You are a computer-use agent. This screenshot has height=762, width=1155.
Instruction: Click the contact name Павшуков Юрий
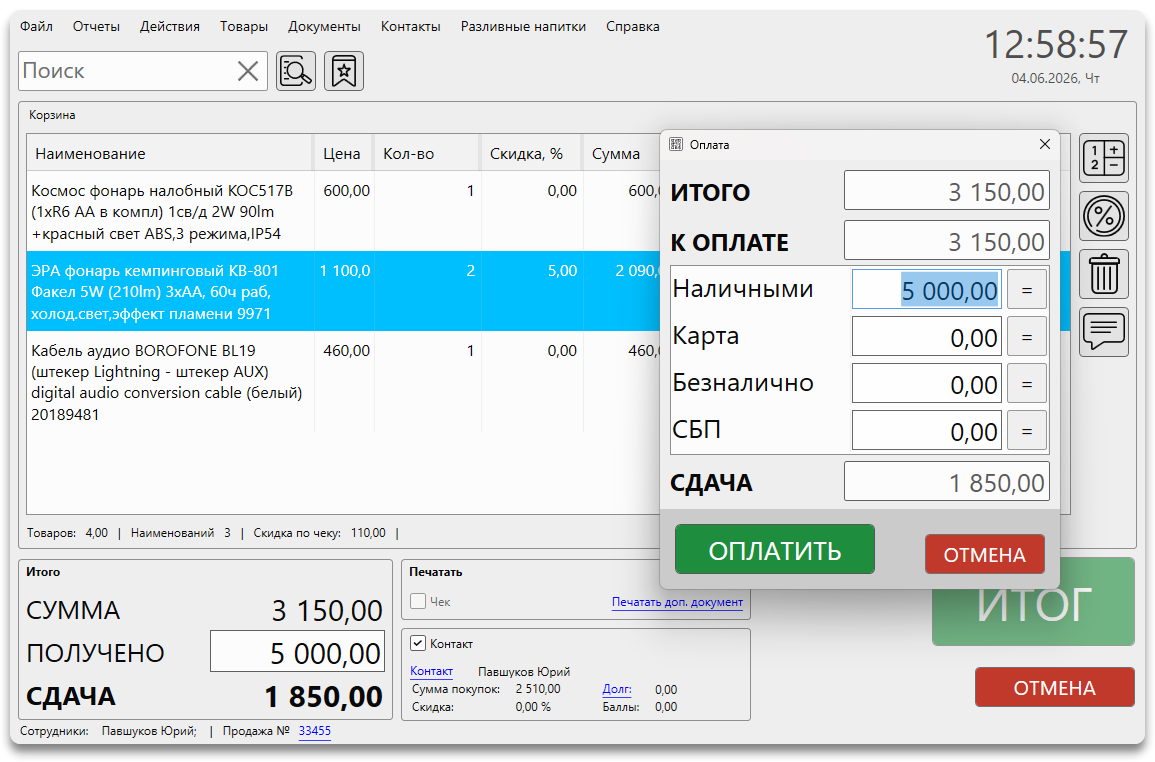click(524, 671)
